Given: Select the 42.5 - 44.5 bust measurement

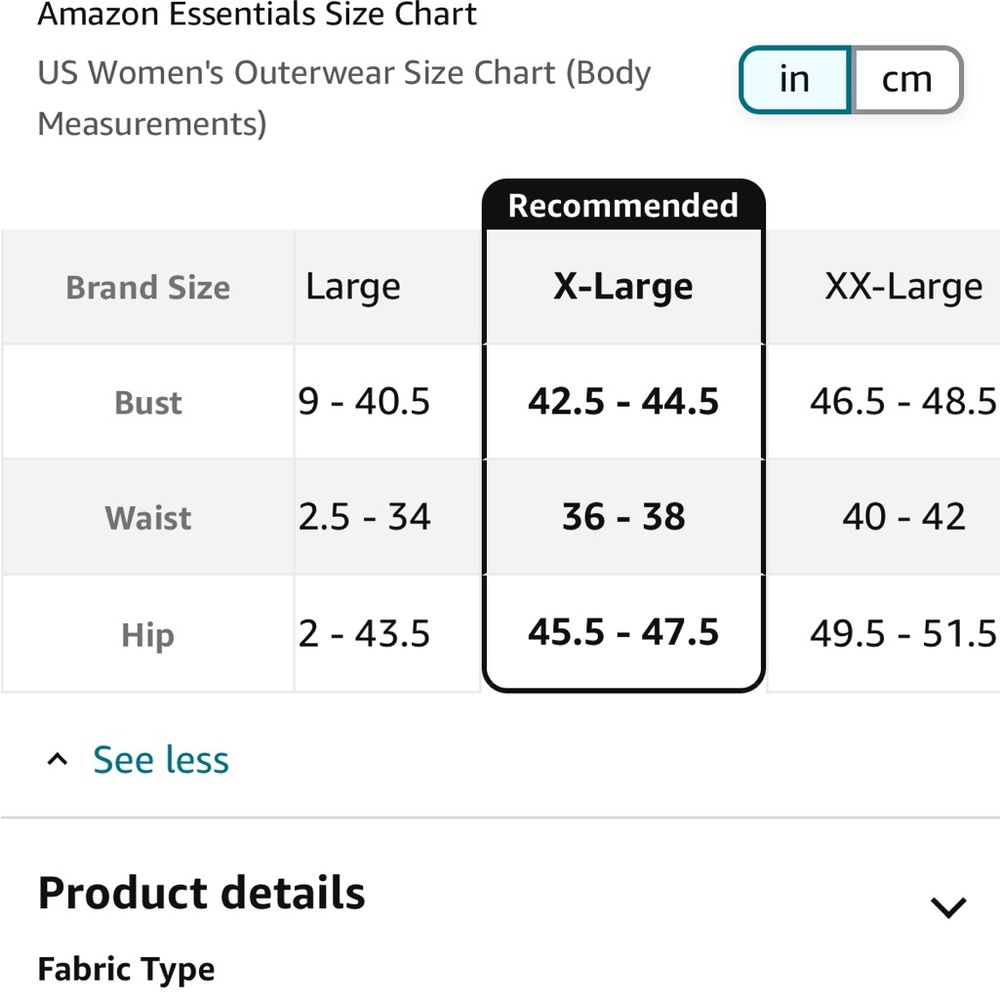Looking at the screenshot, I should [x=623, y=401].
